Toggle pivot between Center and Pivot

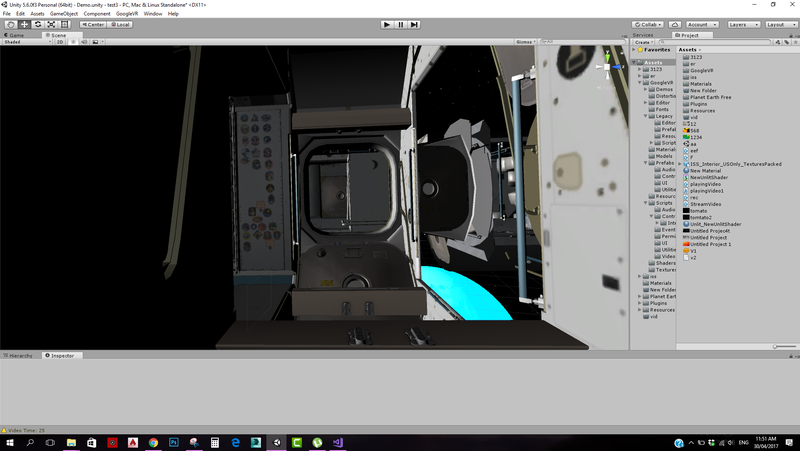[x=93, y=24]
